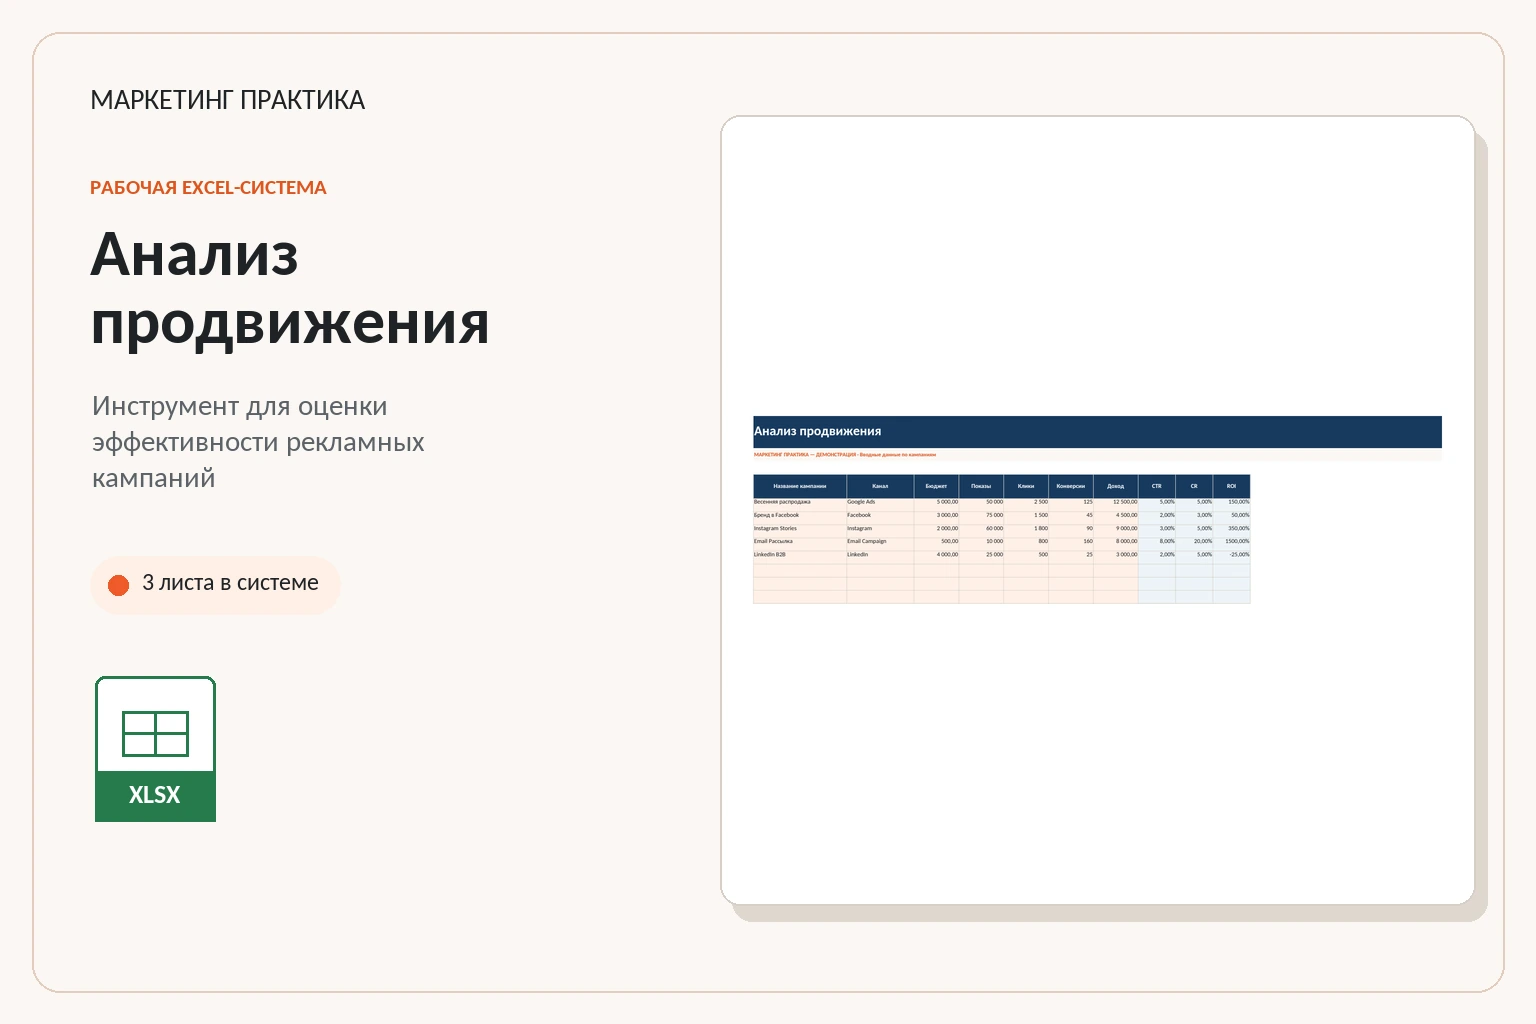Click the 'МАРКЕТИНГ ПРАКТИКА' brand heading

(227, 100)
